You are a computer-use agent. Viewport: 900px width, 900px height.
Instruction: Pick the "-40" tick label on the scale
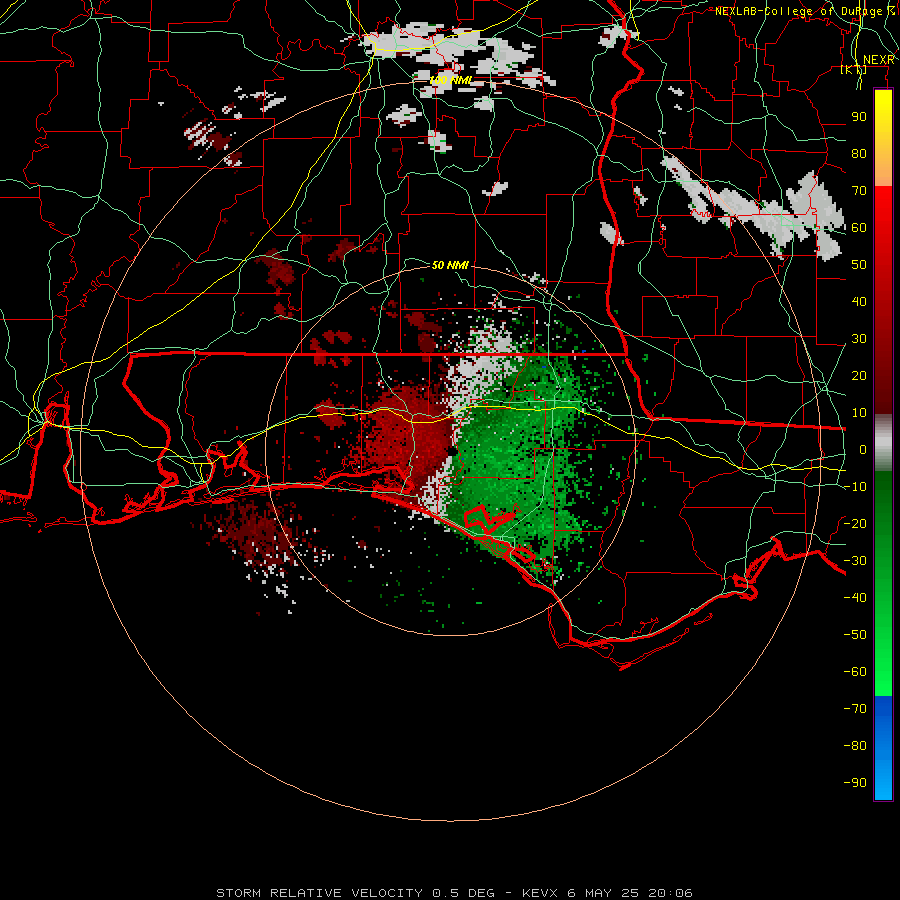tap(855, 598)
